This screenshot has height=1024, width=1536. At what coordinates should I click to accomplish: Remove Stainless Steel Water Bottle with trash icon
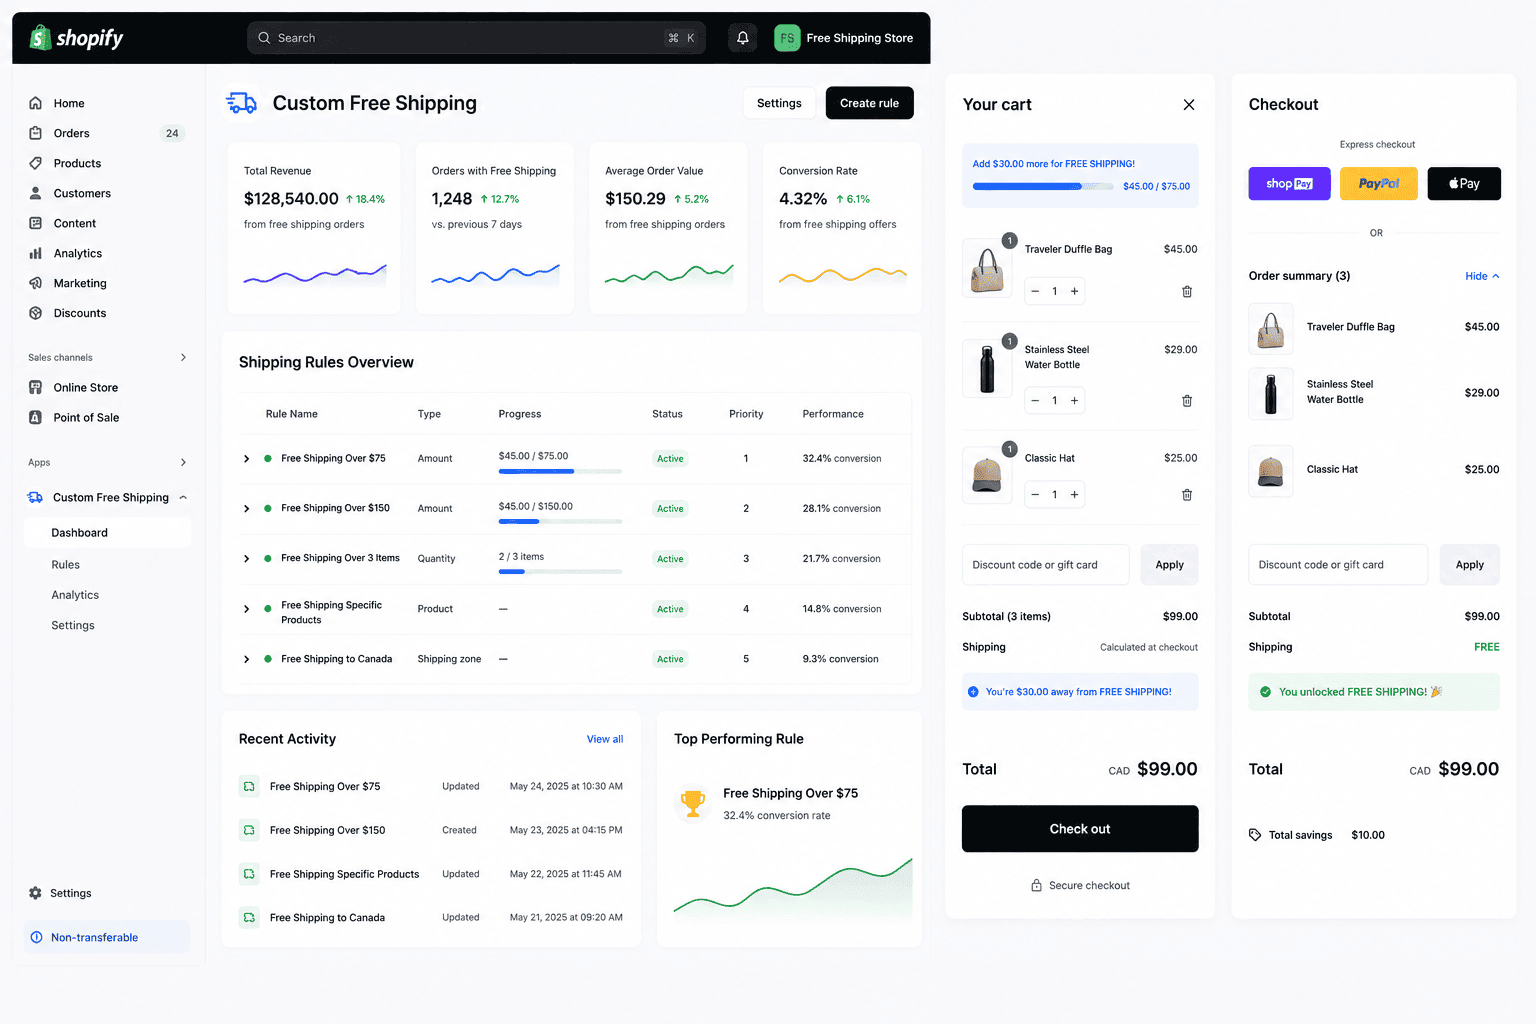1187,400
